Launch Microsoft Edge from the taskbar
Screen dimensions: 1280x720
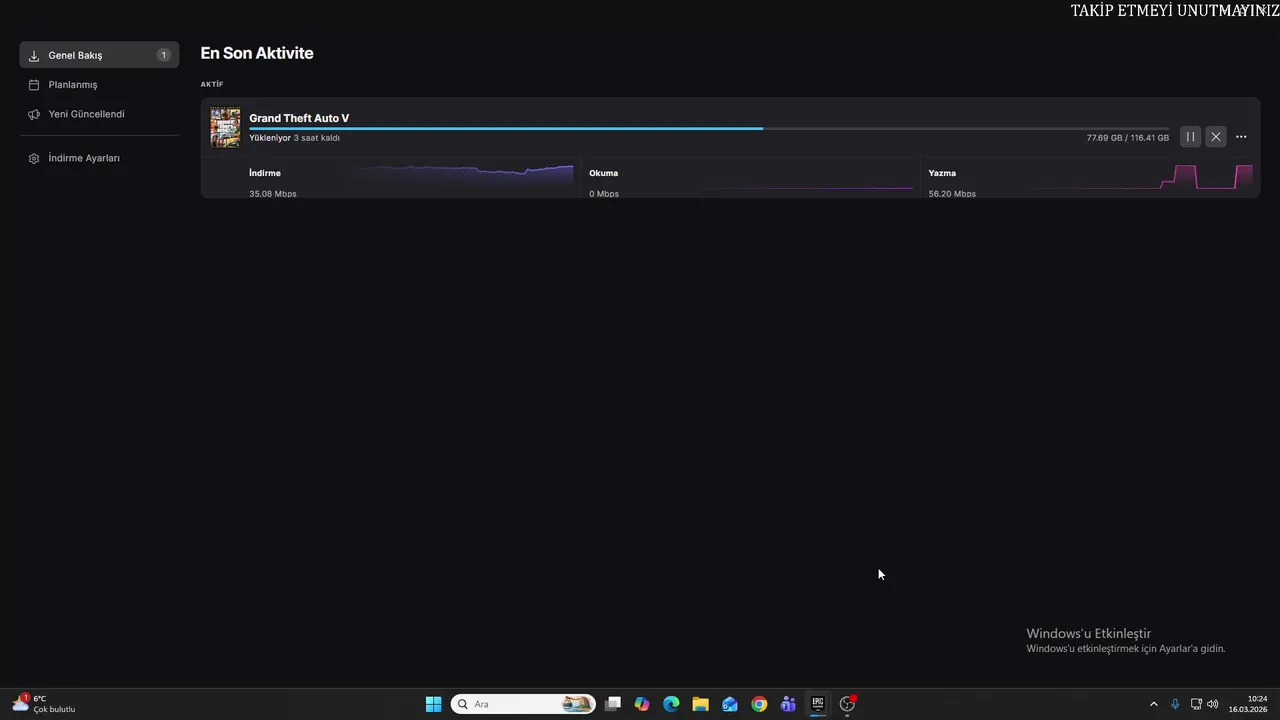[x=671, y=704]
